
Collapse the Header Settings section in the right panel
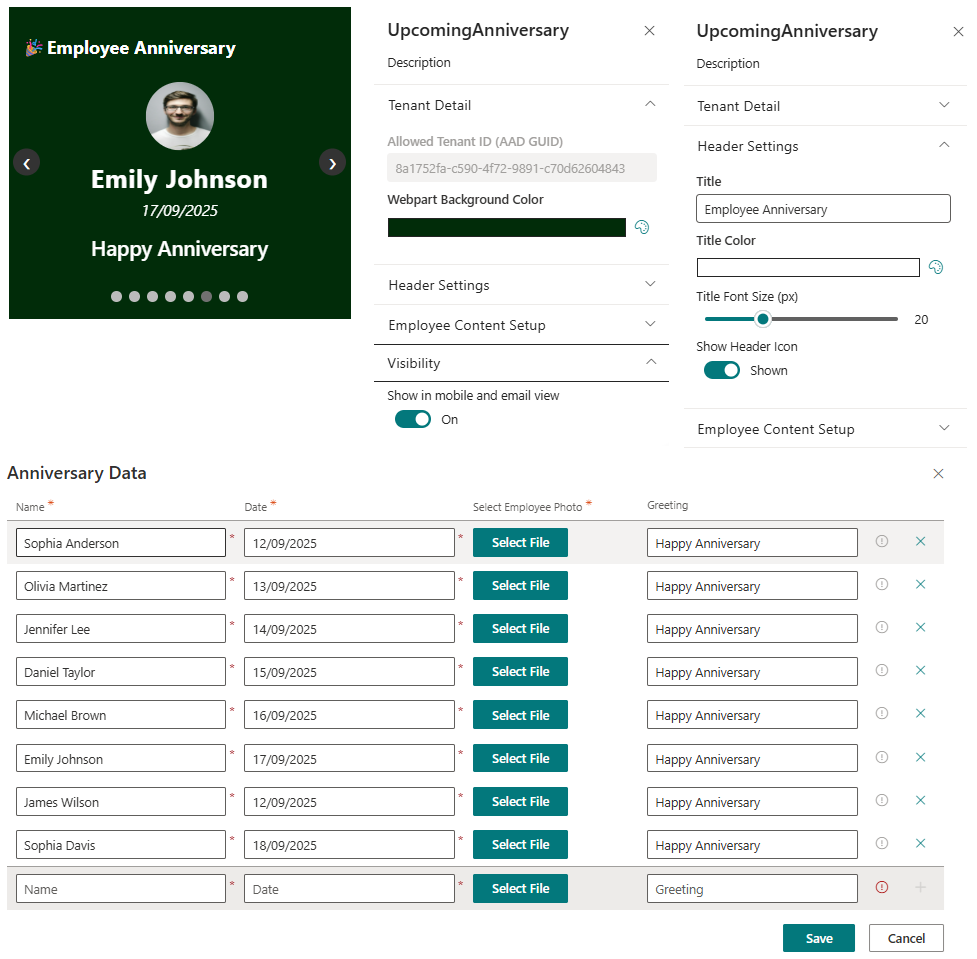click(944, 144)
